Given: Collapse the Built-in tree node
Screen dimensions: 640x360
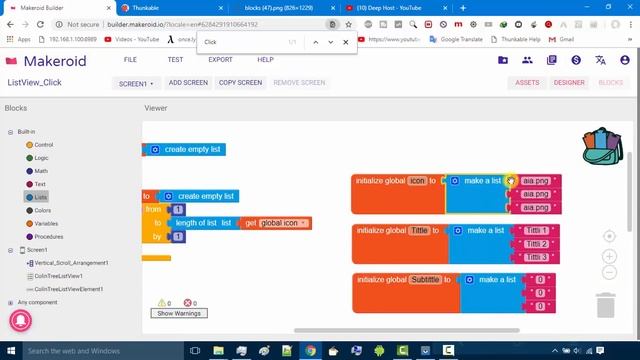Looking at the screenshot, I should (10, 132).
